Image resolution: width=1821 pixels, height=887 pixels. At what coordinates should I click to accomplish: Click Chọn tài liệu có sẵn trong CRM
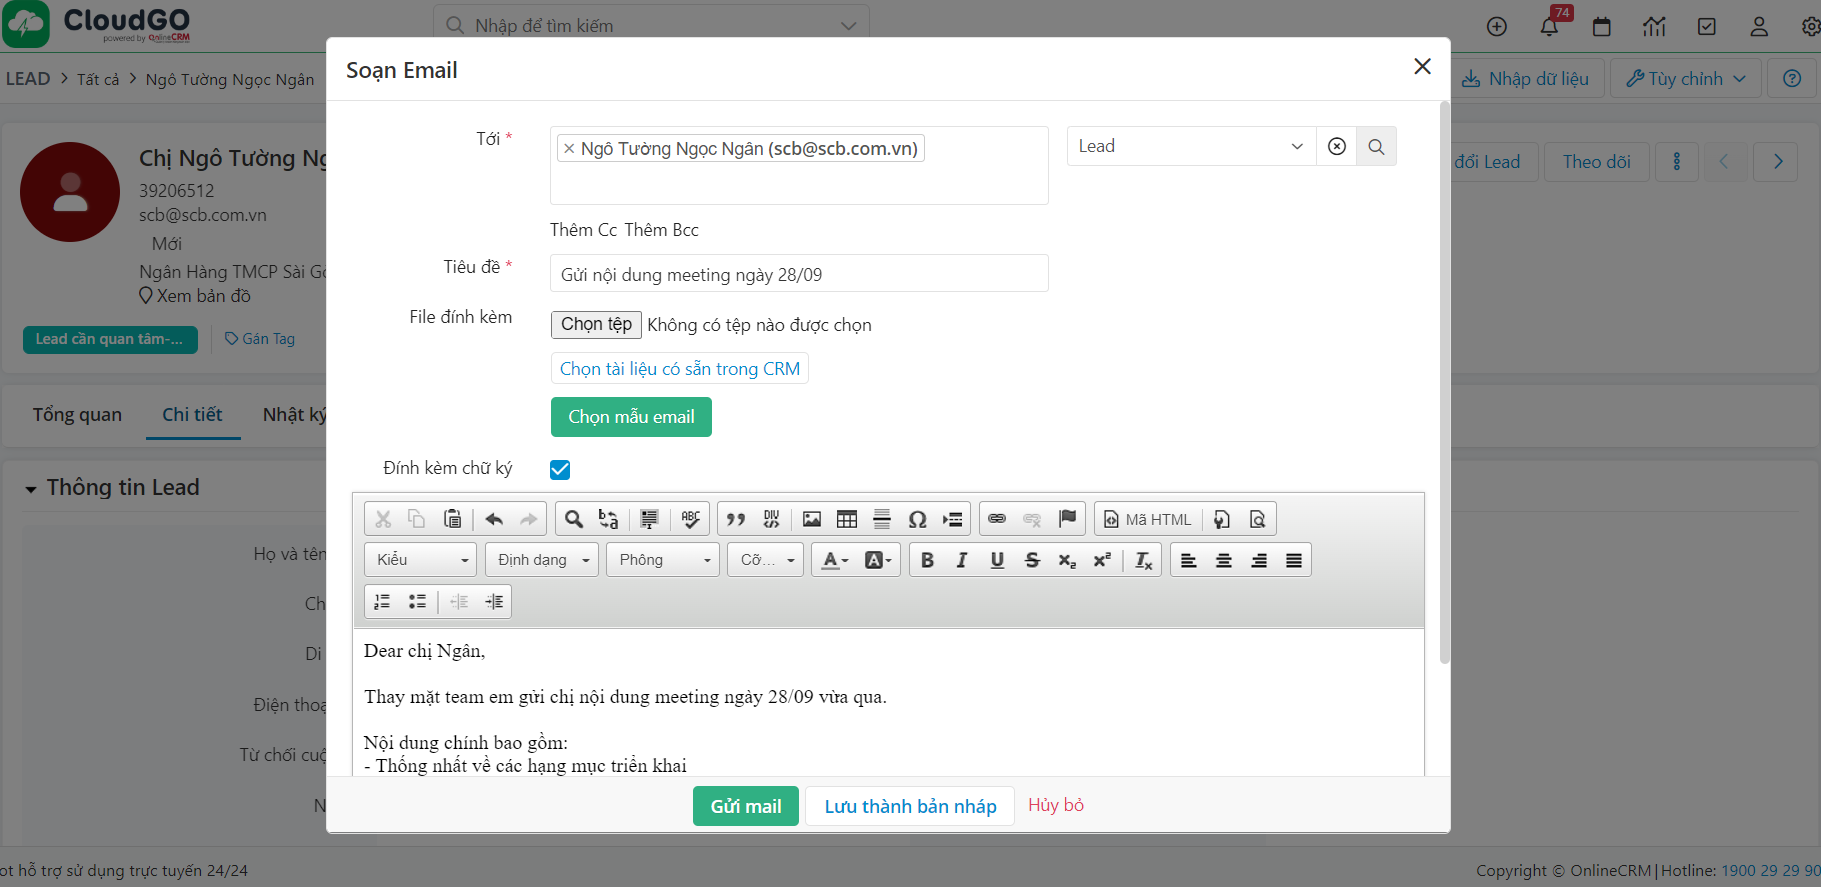click(680, 368)
